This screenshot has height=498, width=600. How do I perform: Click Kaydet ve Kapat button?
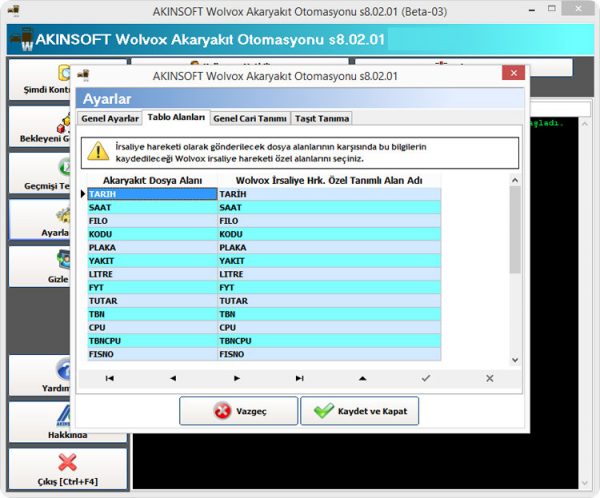coord(360,411)
